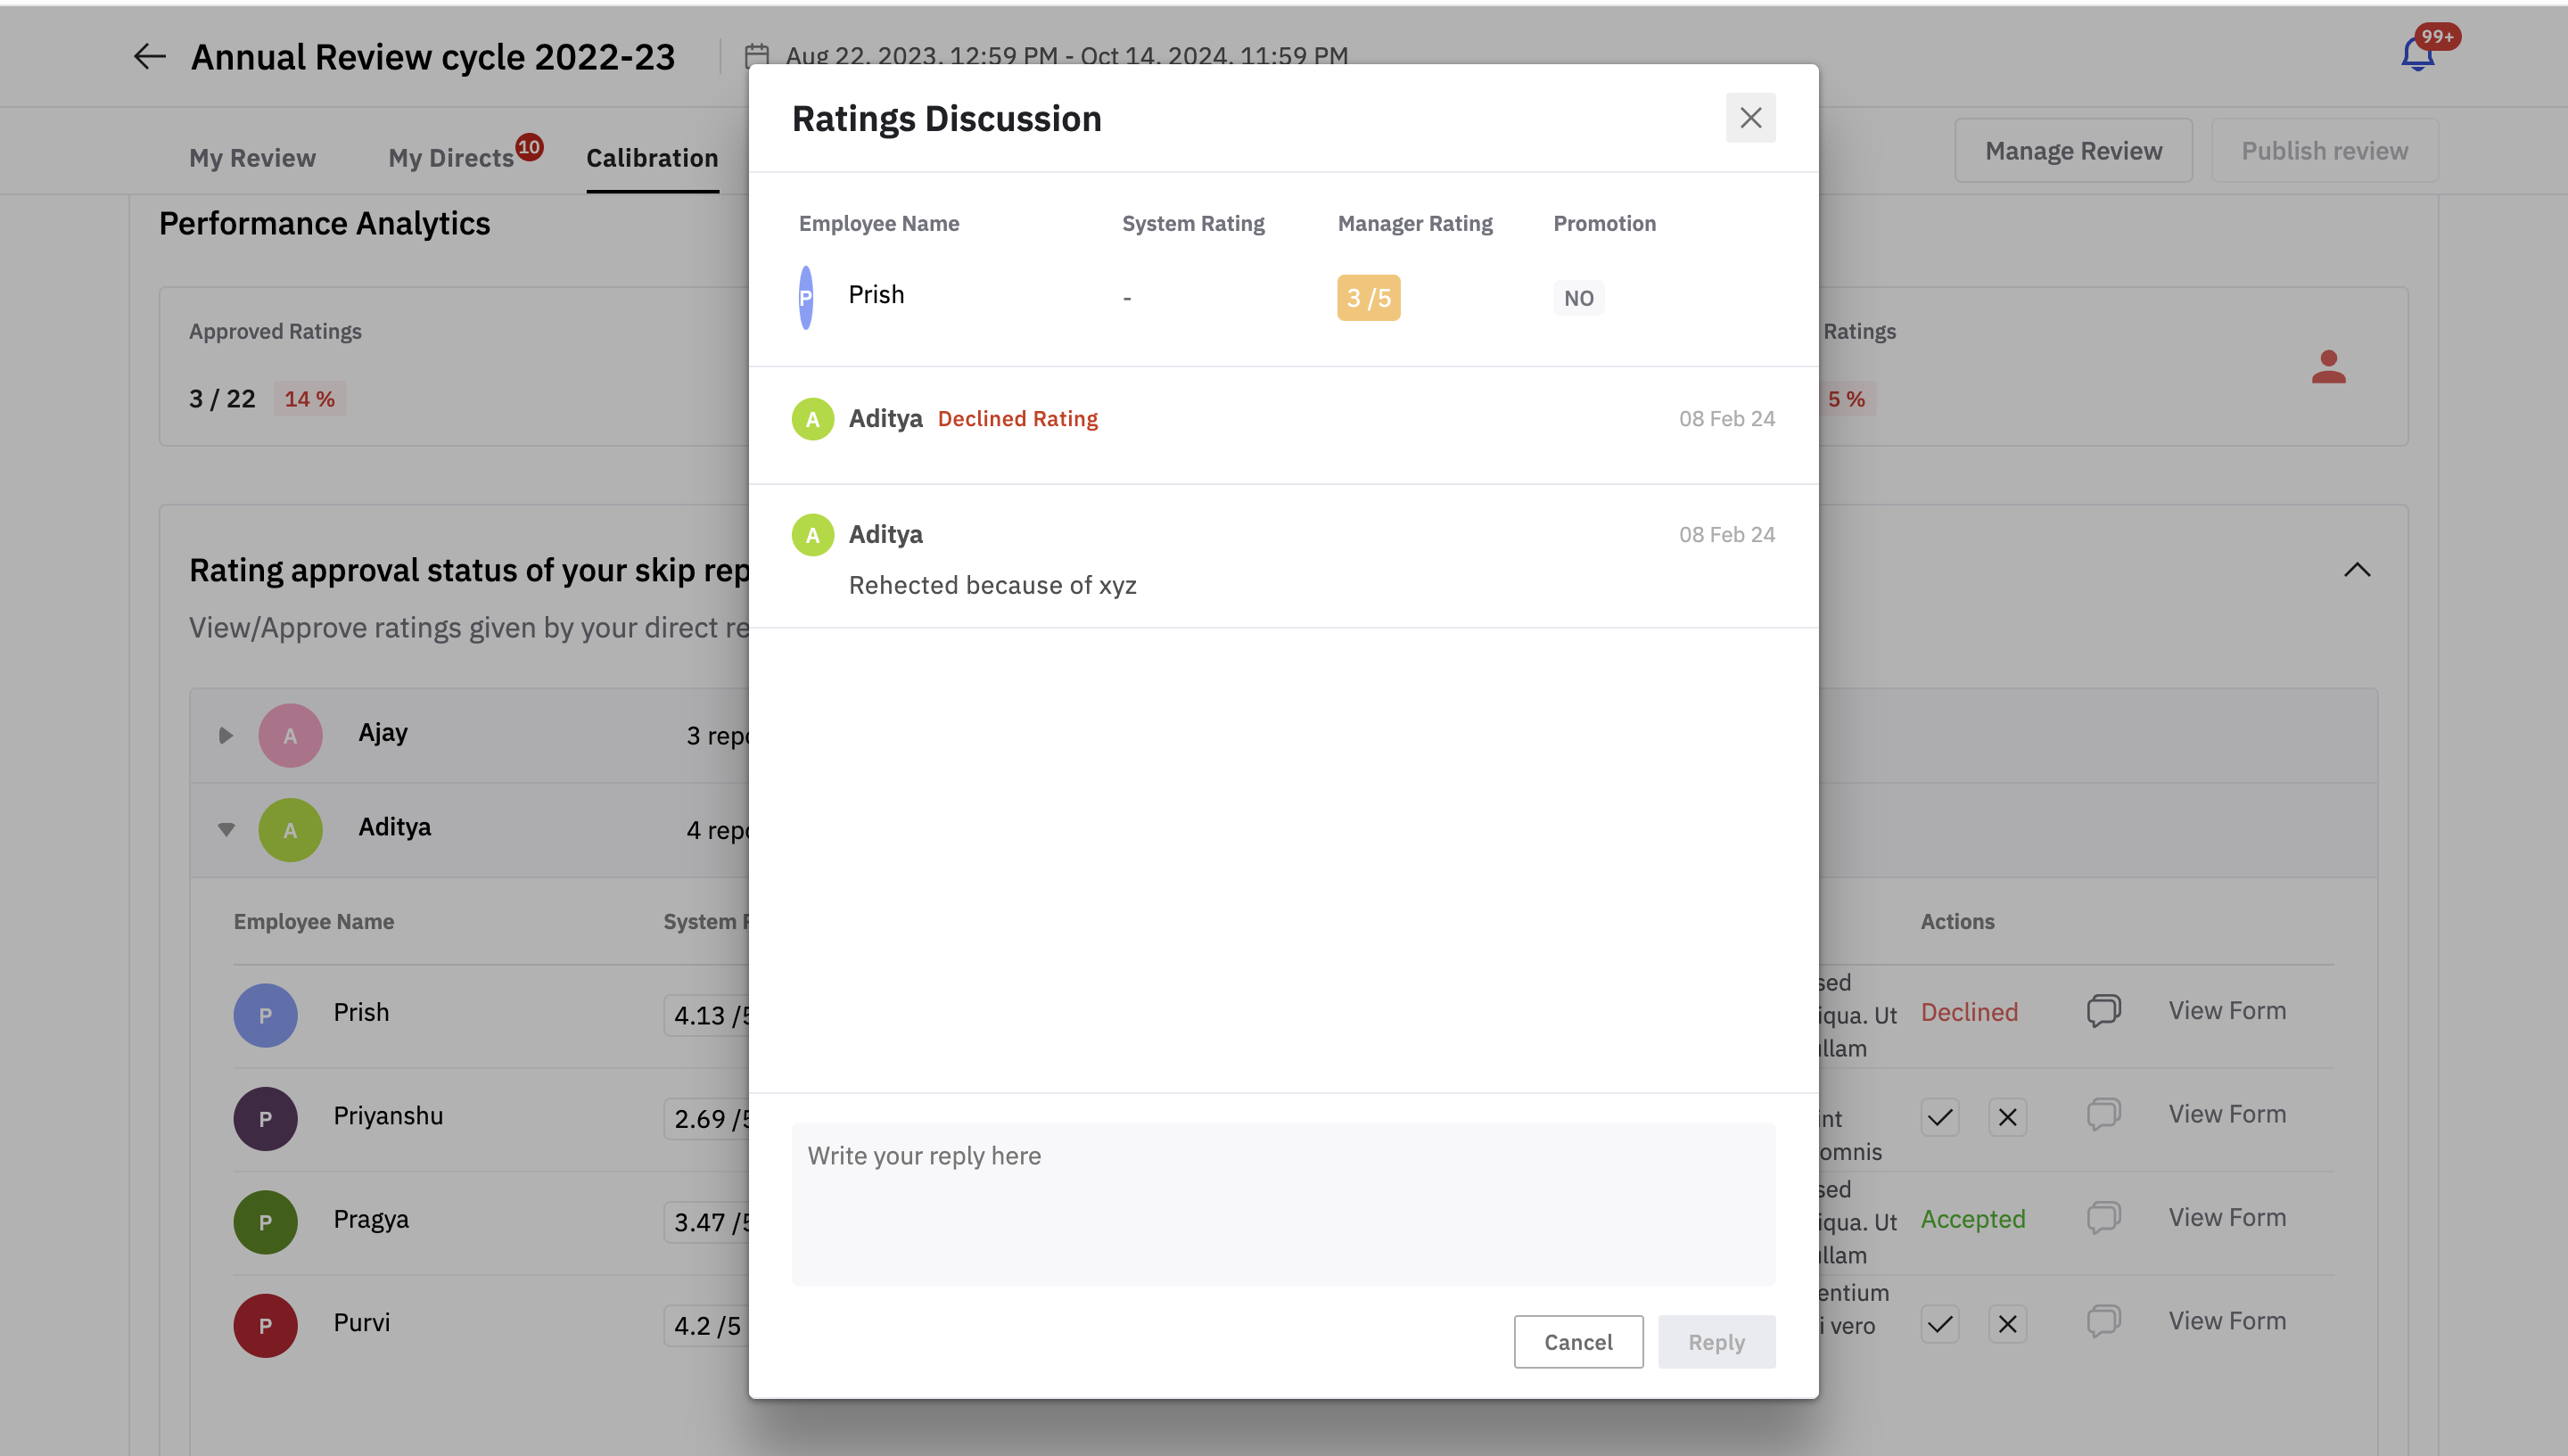Open comment icon in Purvi's row
This screenshot has width=2568, height=1456.
pos(2103,1321)
